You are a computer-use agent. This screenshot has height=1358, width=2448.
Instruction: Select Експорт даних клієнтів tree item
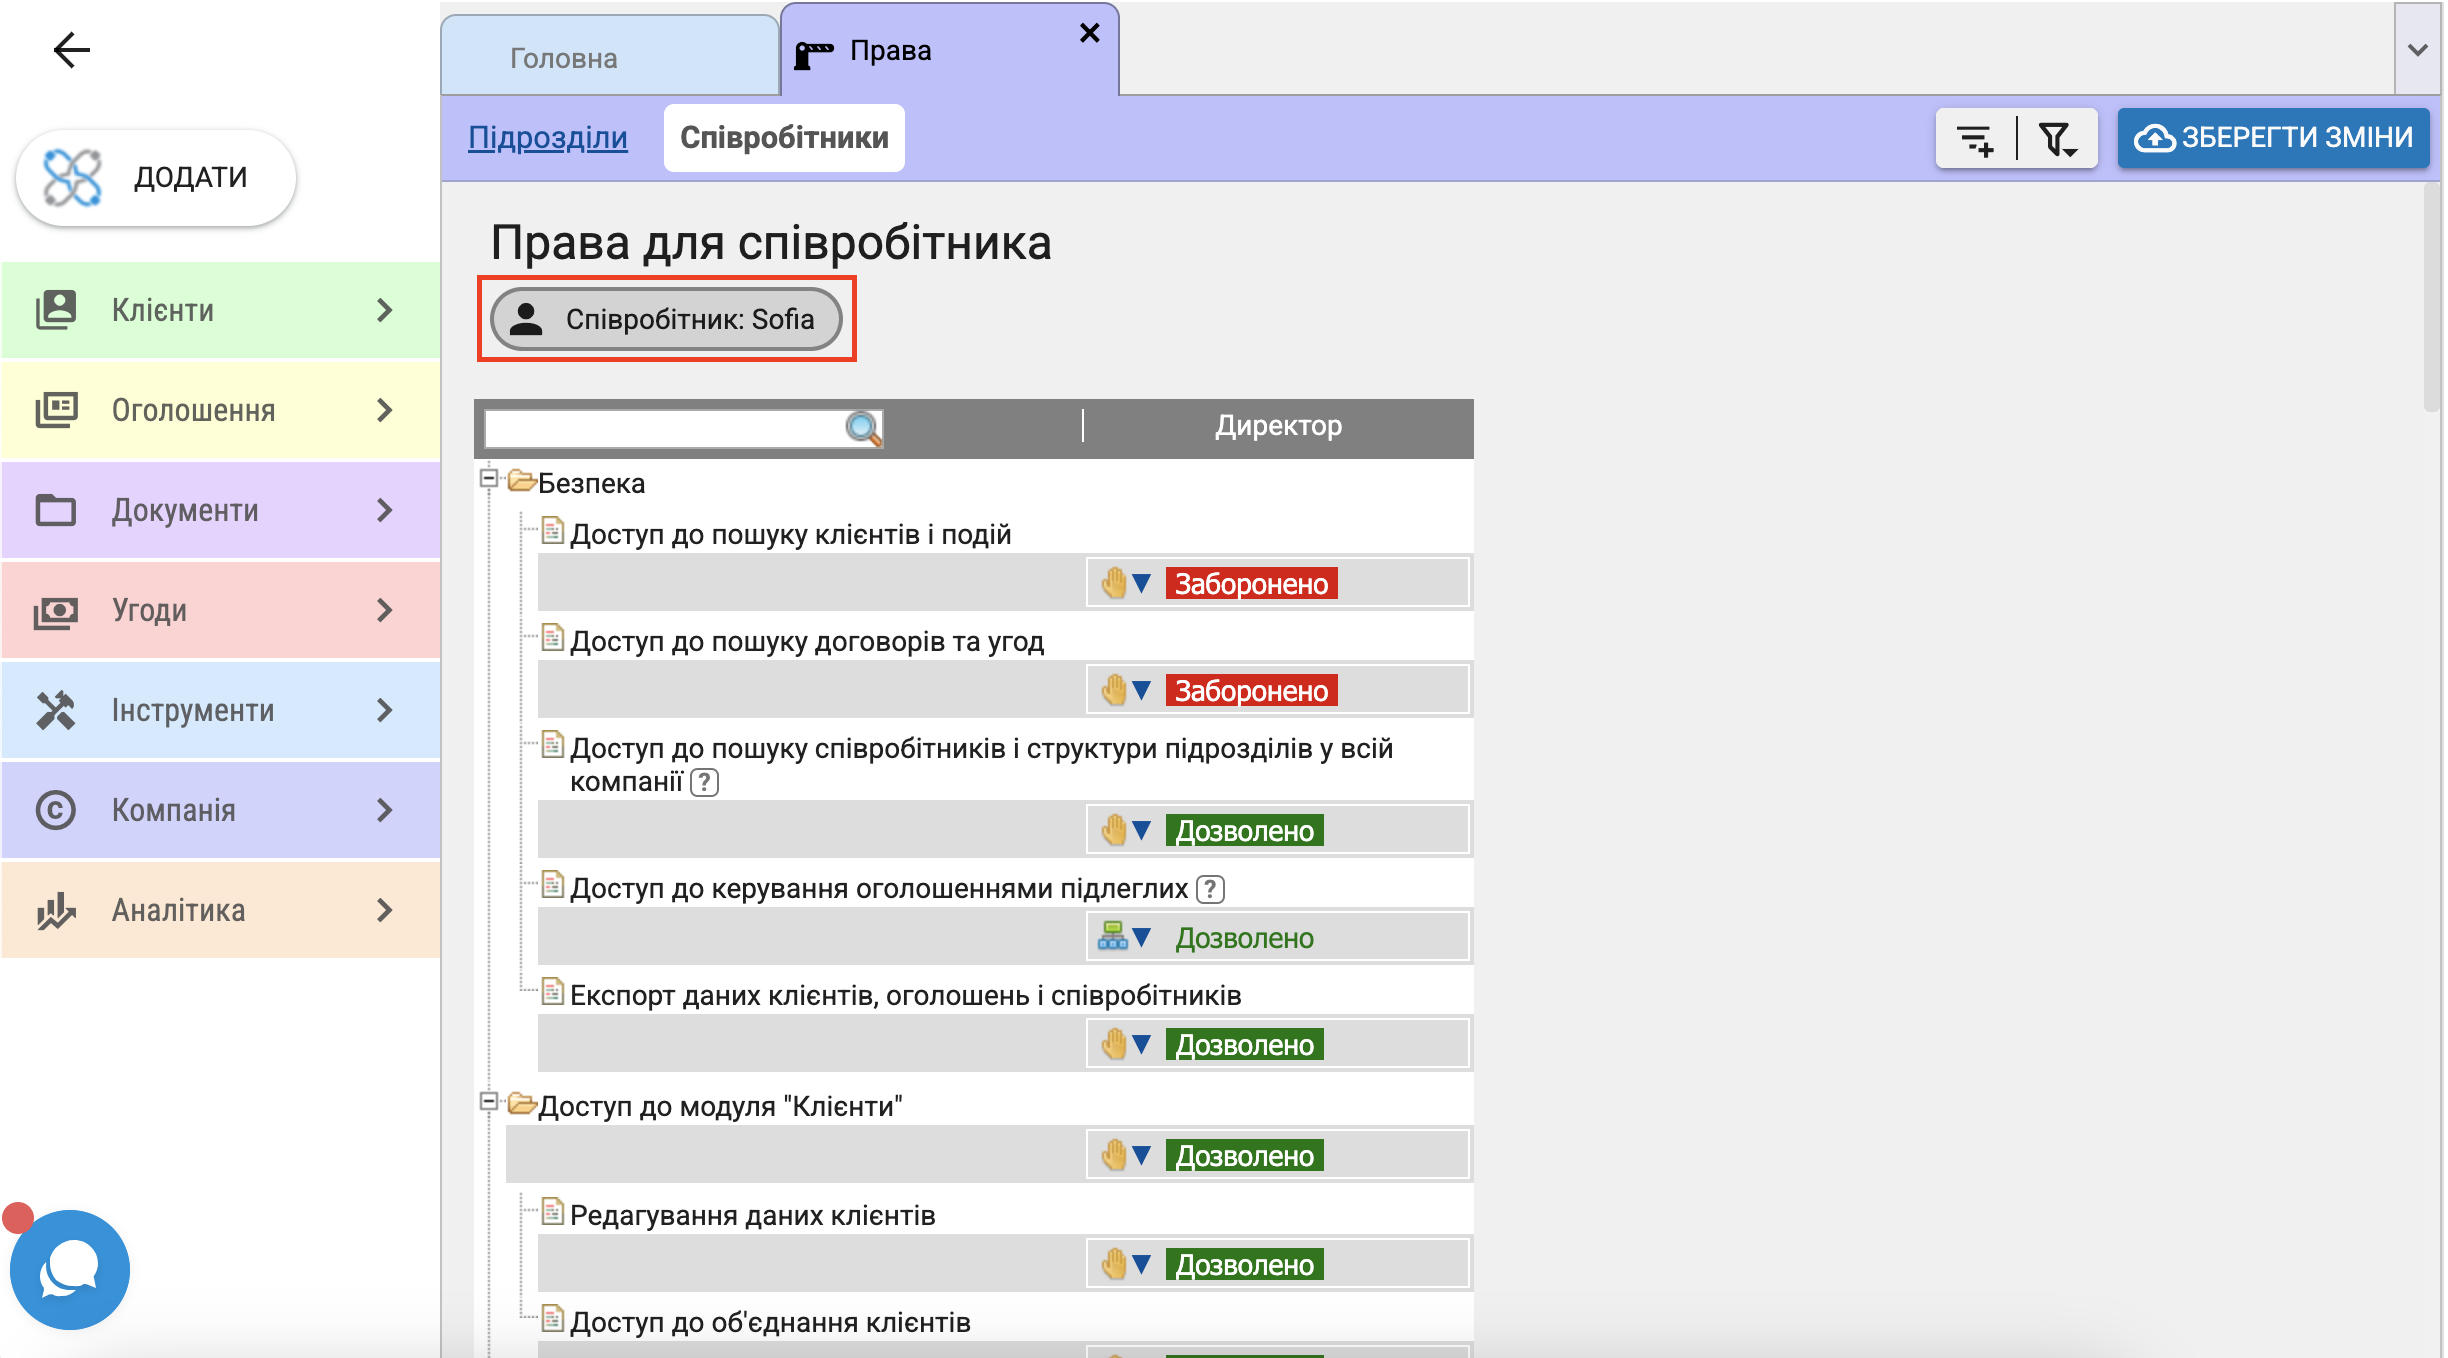[x=905, y=995]
